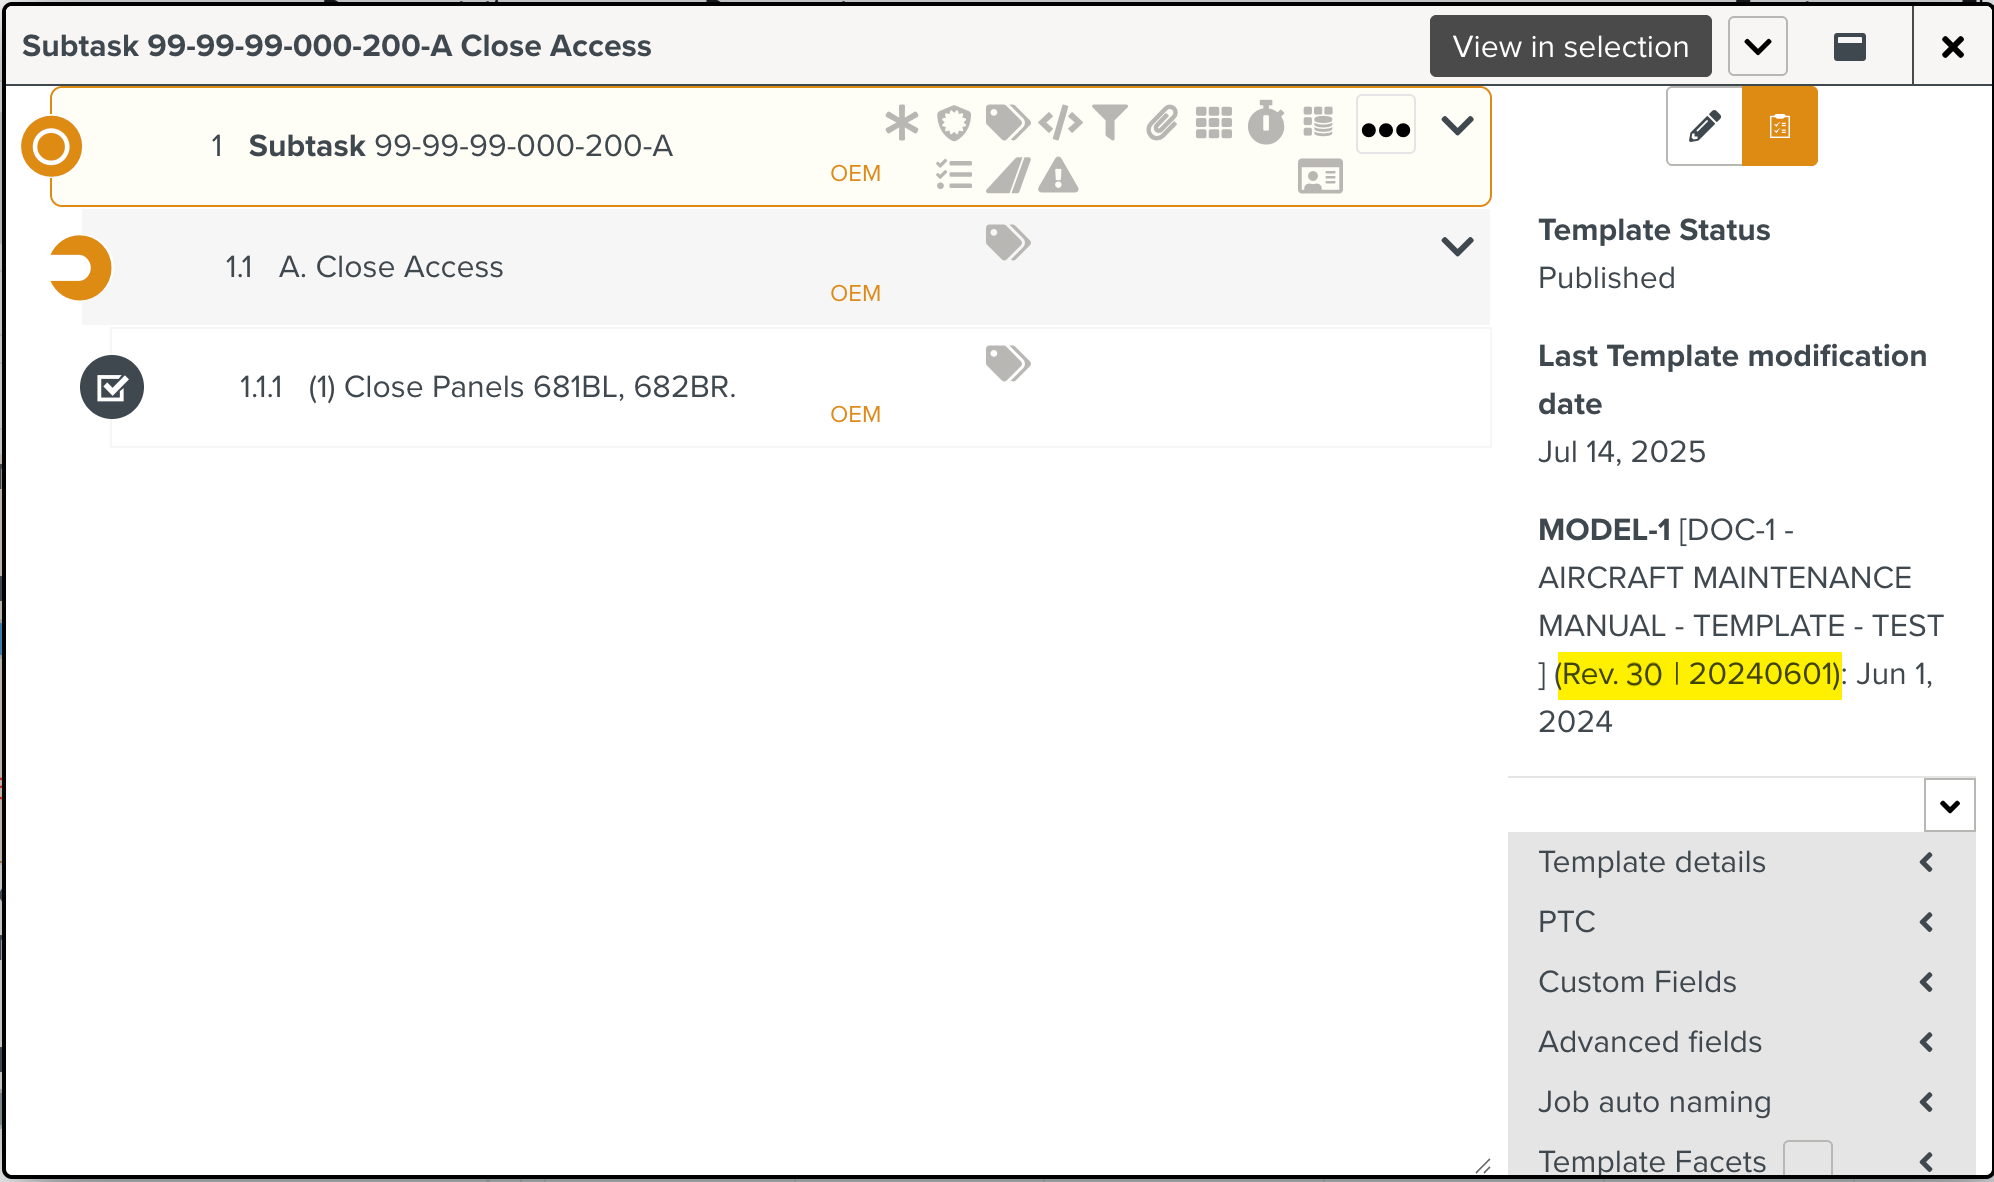1994x1182 pixels.
Task: Open the Job auto naming section
Action: point(1654,1102)
